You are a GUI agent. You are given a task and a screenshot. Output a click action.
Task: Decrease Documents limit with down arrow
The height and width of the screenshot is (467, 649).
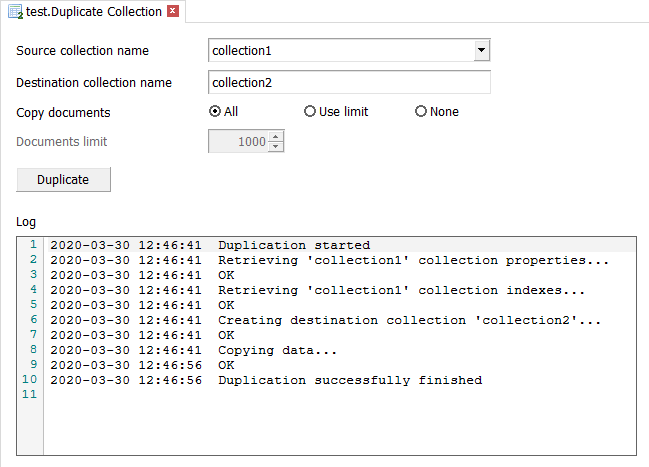[277, 147]
